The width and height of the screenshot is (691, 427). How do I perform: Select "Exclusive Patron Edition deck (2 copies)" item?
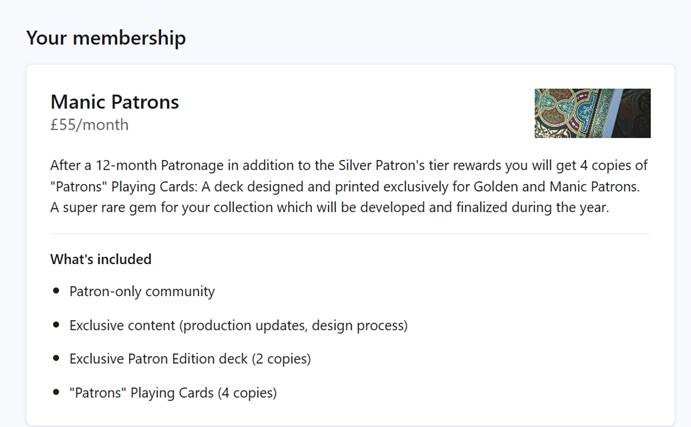coord(190,359)
